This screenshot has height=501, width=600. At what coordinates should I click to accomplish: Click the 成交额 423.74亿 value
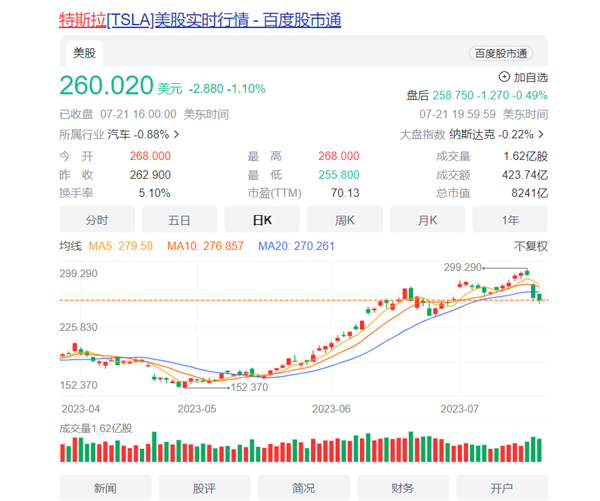point(525,175)
